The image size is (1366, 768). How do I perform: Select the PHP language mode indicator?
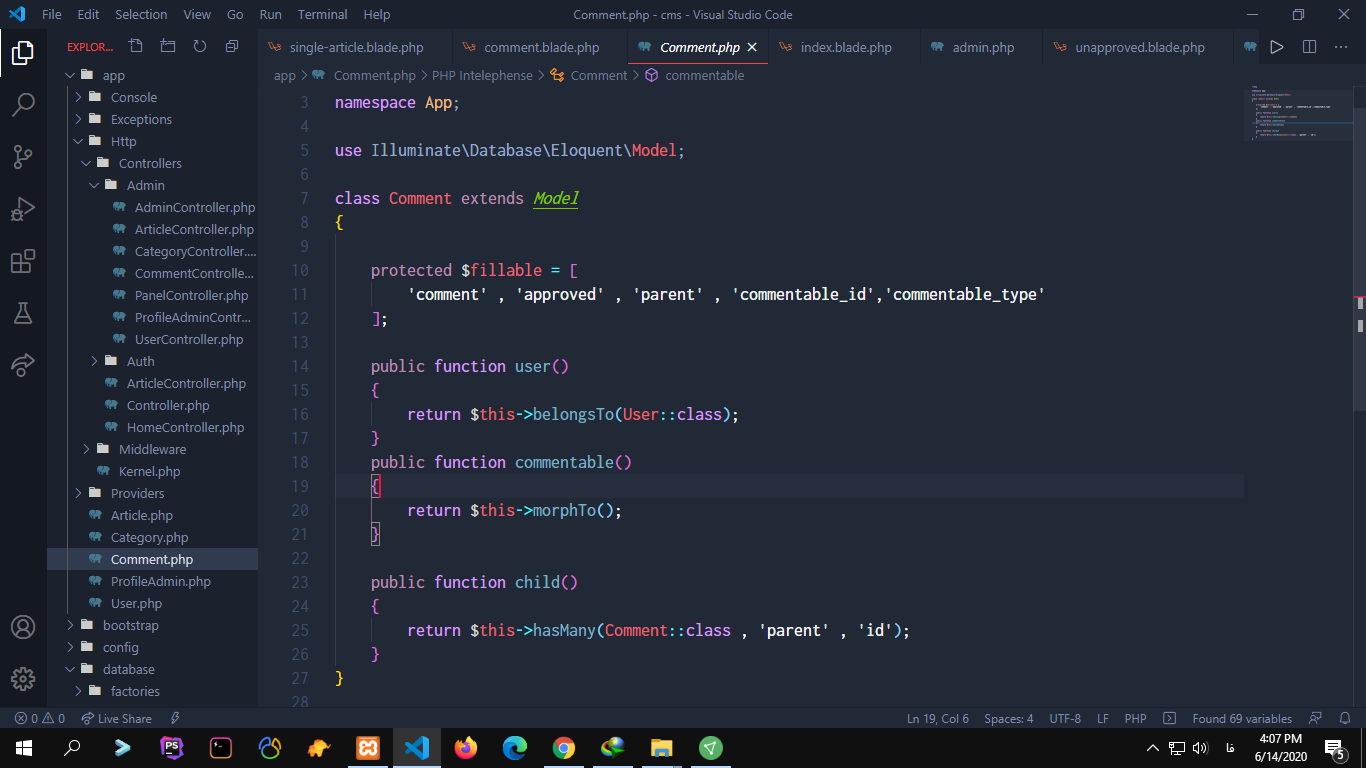click(1135, 718)
